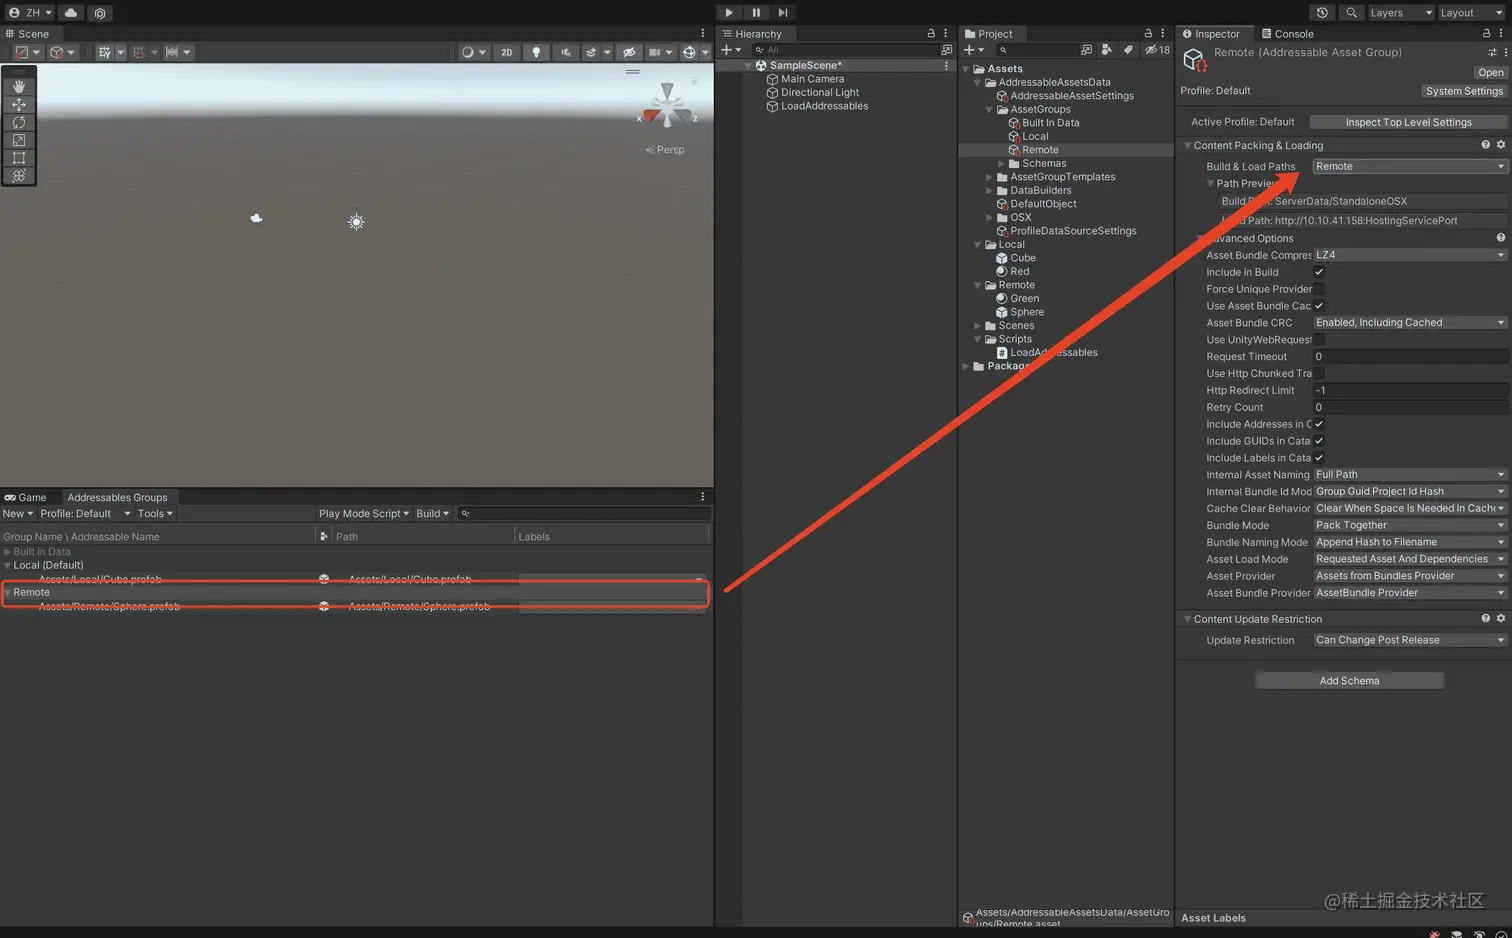
Task: Click the Open button in Inspector
Action: click(x=1490, y=72)
